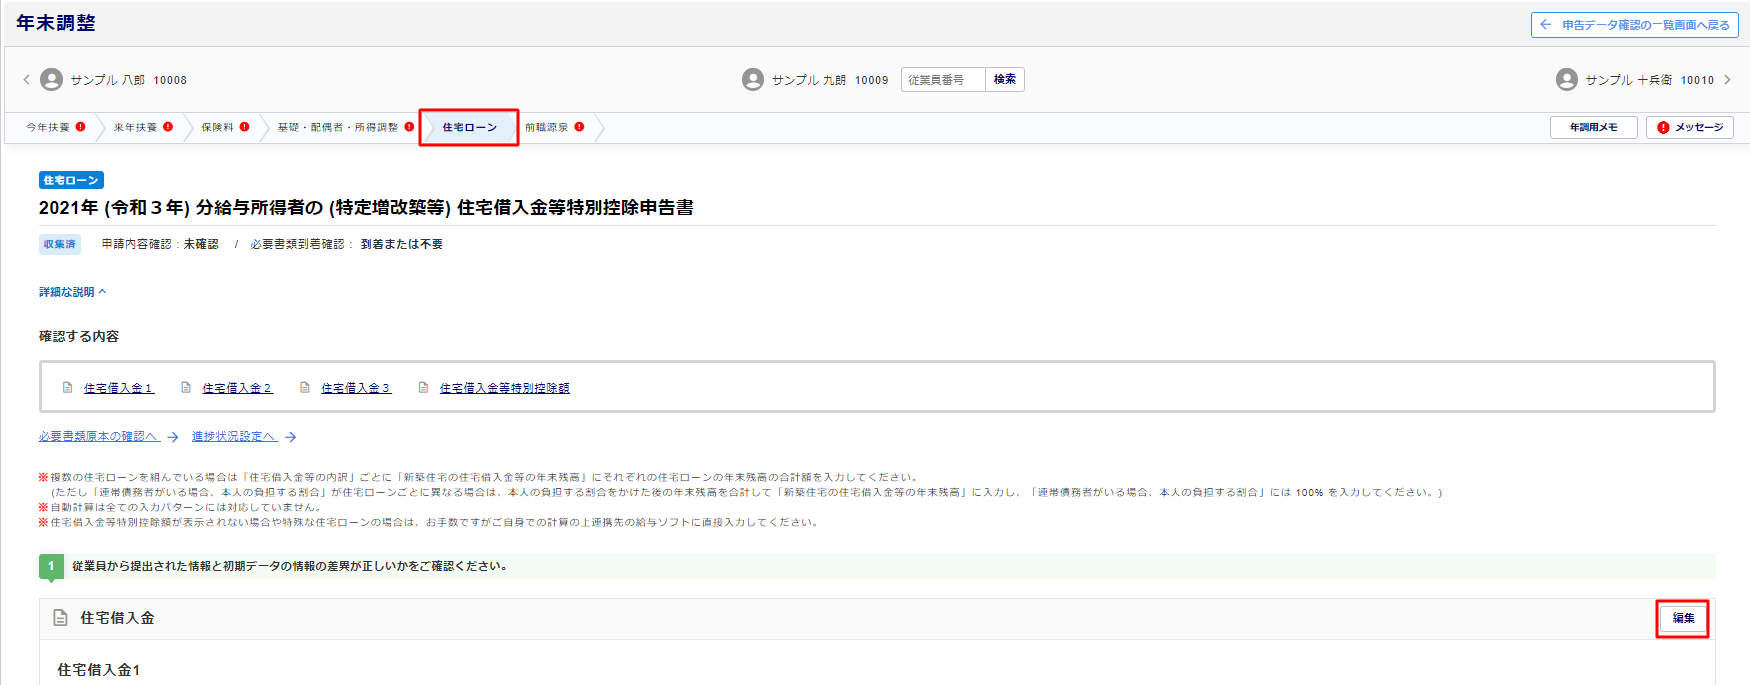Jump to 住宅借入金２ link

[x=237, y=388]
